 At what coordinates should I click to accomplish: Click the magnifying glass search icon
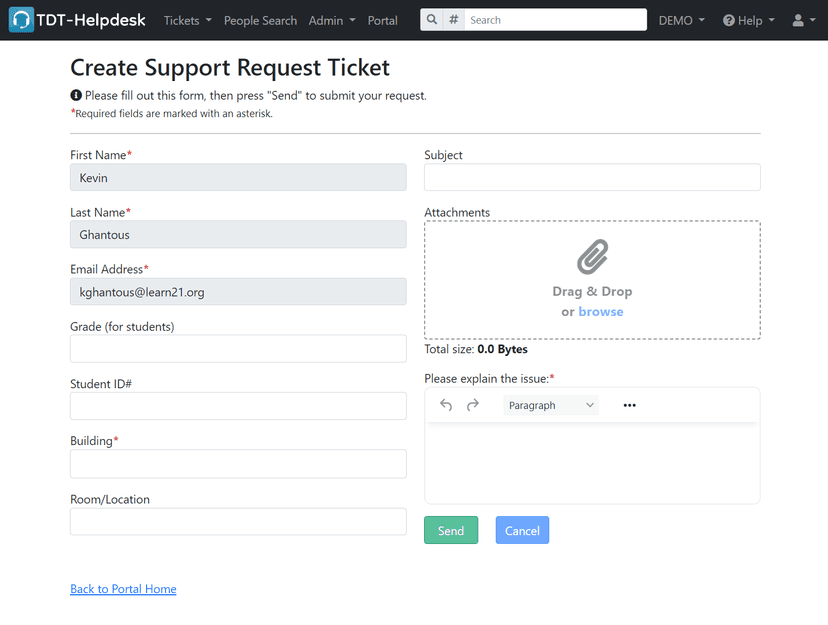click(x=431, y=20)
